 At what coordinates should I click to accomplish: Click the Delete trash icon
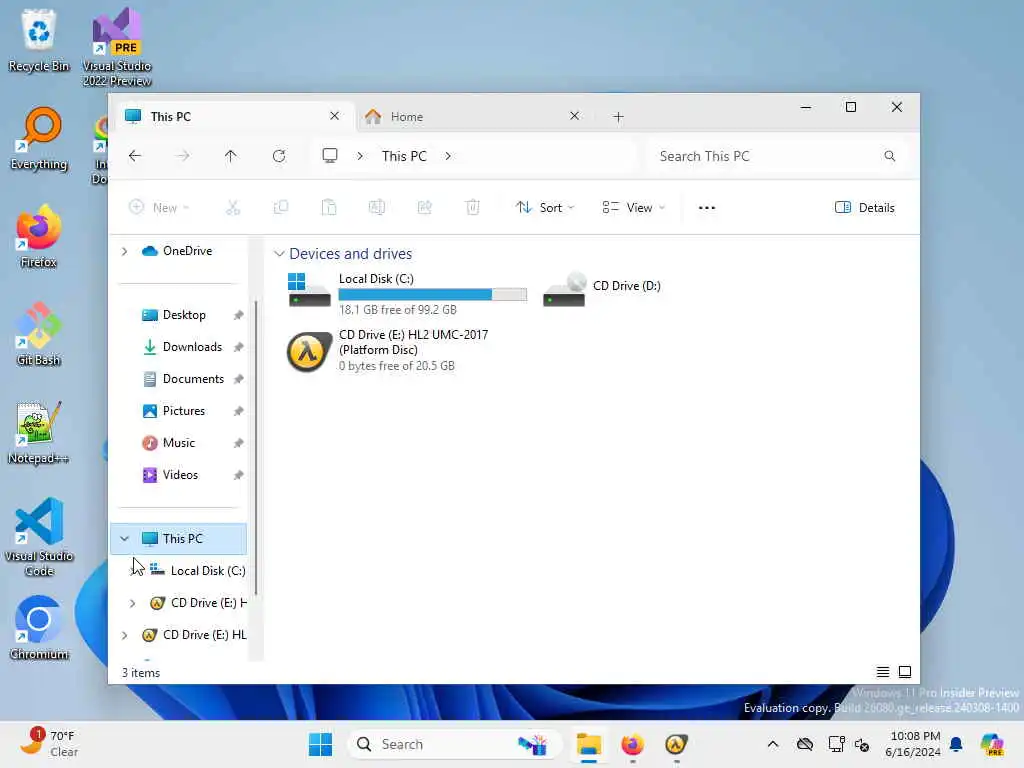click(x=472, y=208)
